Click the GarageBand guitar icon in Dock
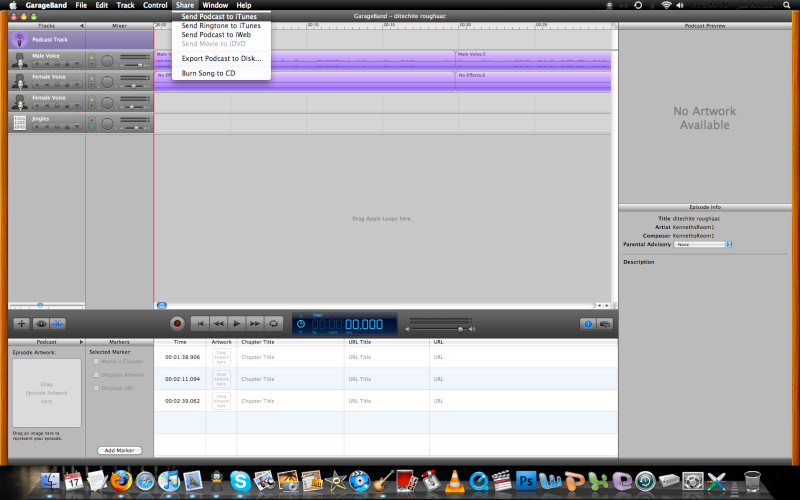 click(383, 481)
